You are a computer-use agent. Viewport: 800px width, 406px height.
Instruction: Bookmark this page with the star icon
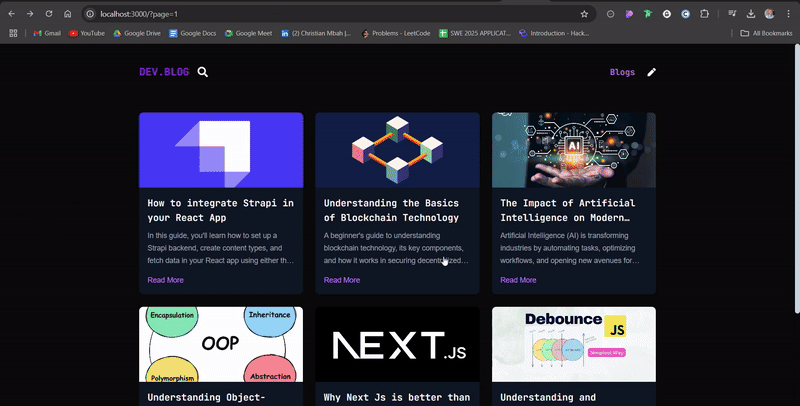click(584, 14)
